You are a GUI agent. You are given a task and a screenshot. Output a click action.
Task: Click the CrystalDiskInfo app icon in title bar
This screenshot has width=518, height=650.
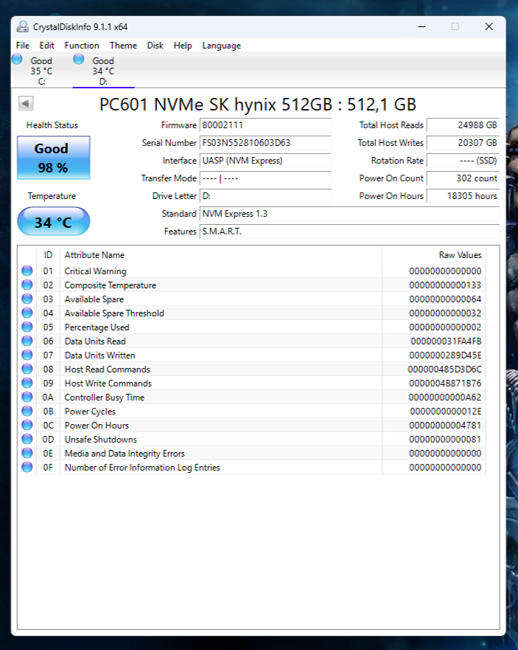pos(23,27)
